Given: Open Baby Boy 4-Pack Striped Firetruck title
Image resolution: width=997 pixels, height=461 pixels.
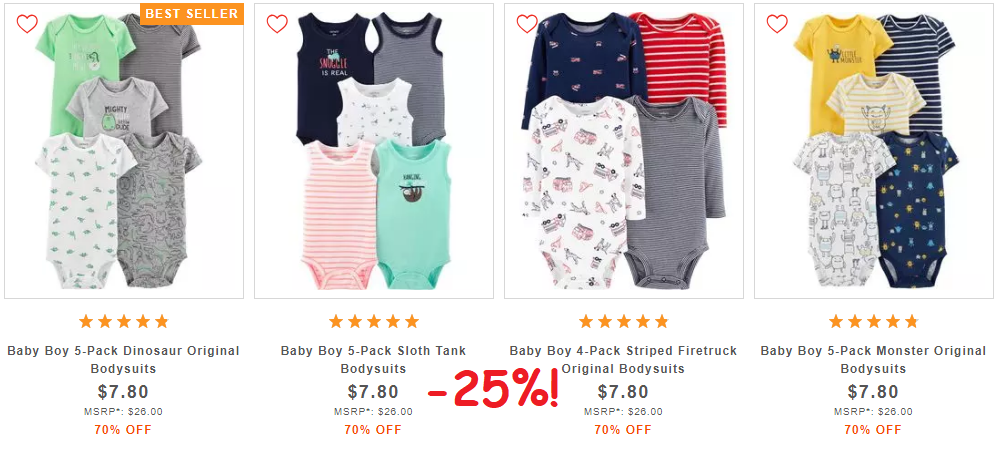Looking at the screenshot, I should coord(623,359).
